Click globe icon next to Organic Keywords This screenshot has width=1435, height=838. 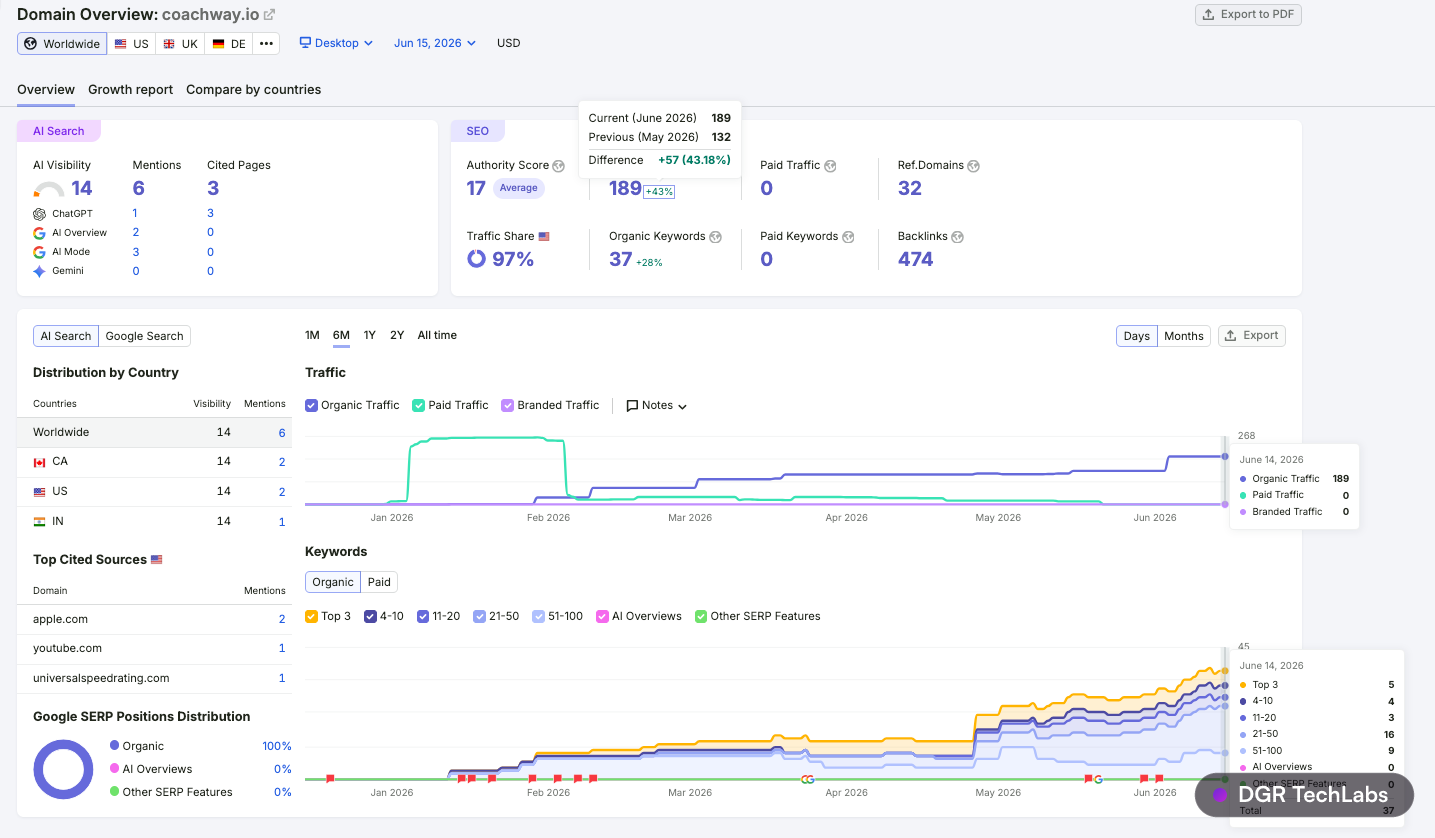tap(715, 237)
